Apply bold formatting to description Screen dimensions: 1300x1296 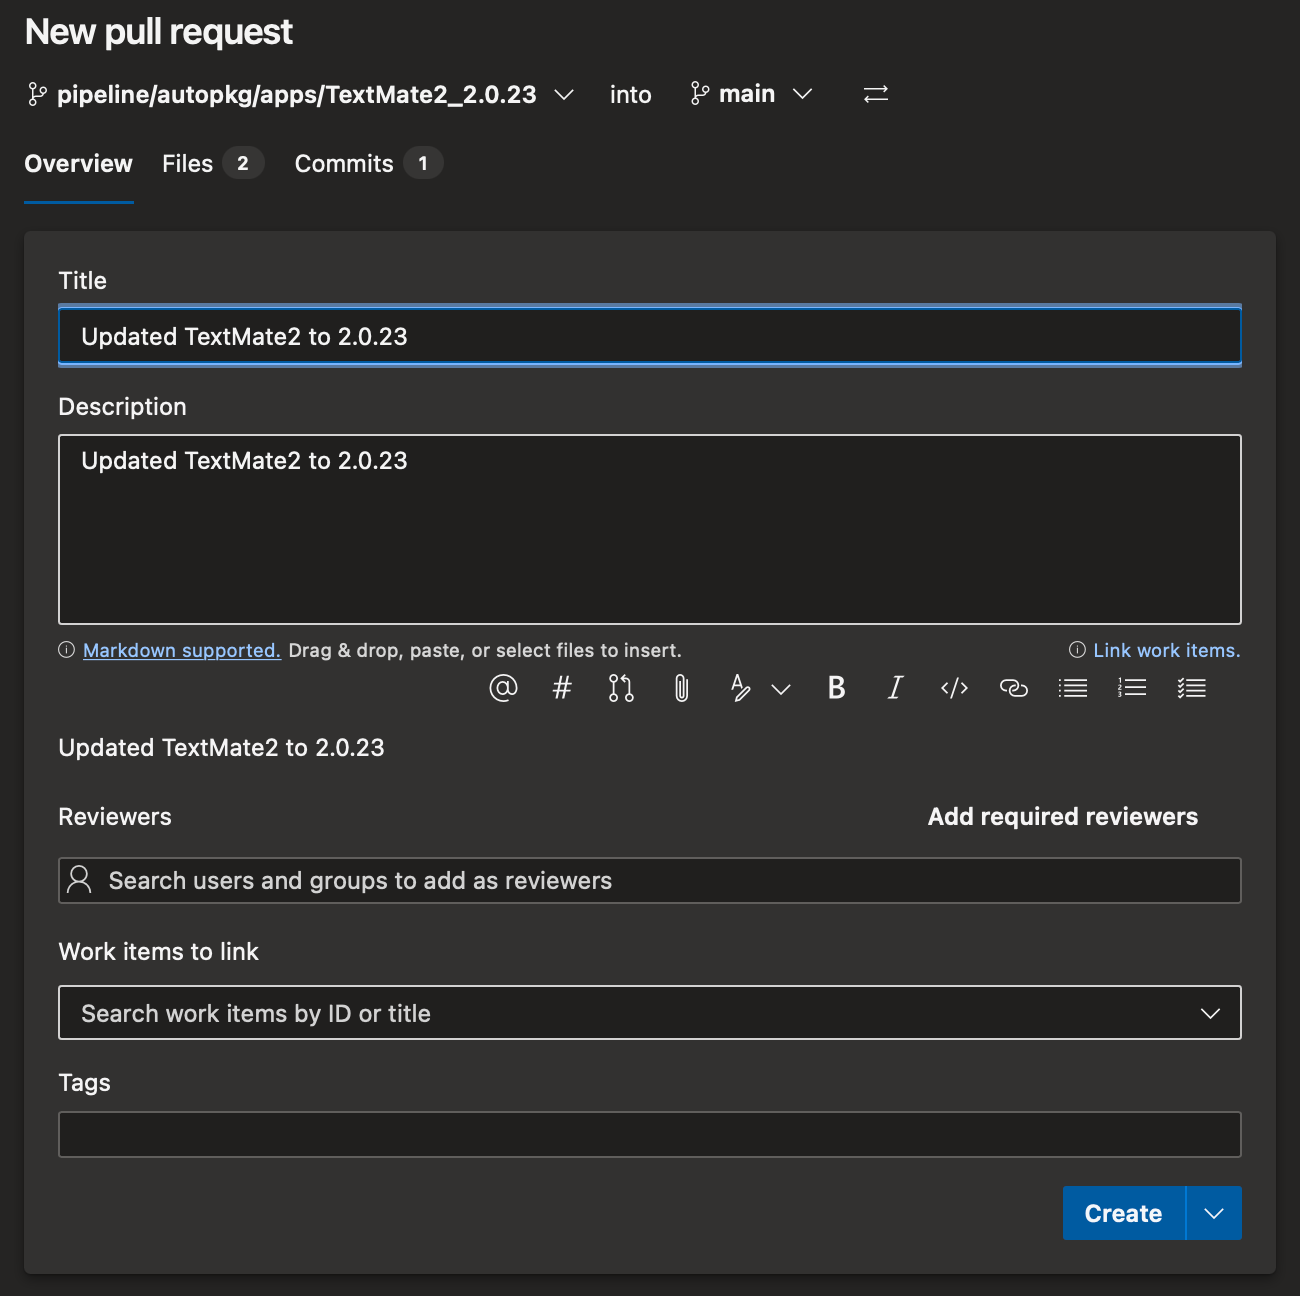tap(836, 688)
